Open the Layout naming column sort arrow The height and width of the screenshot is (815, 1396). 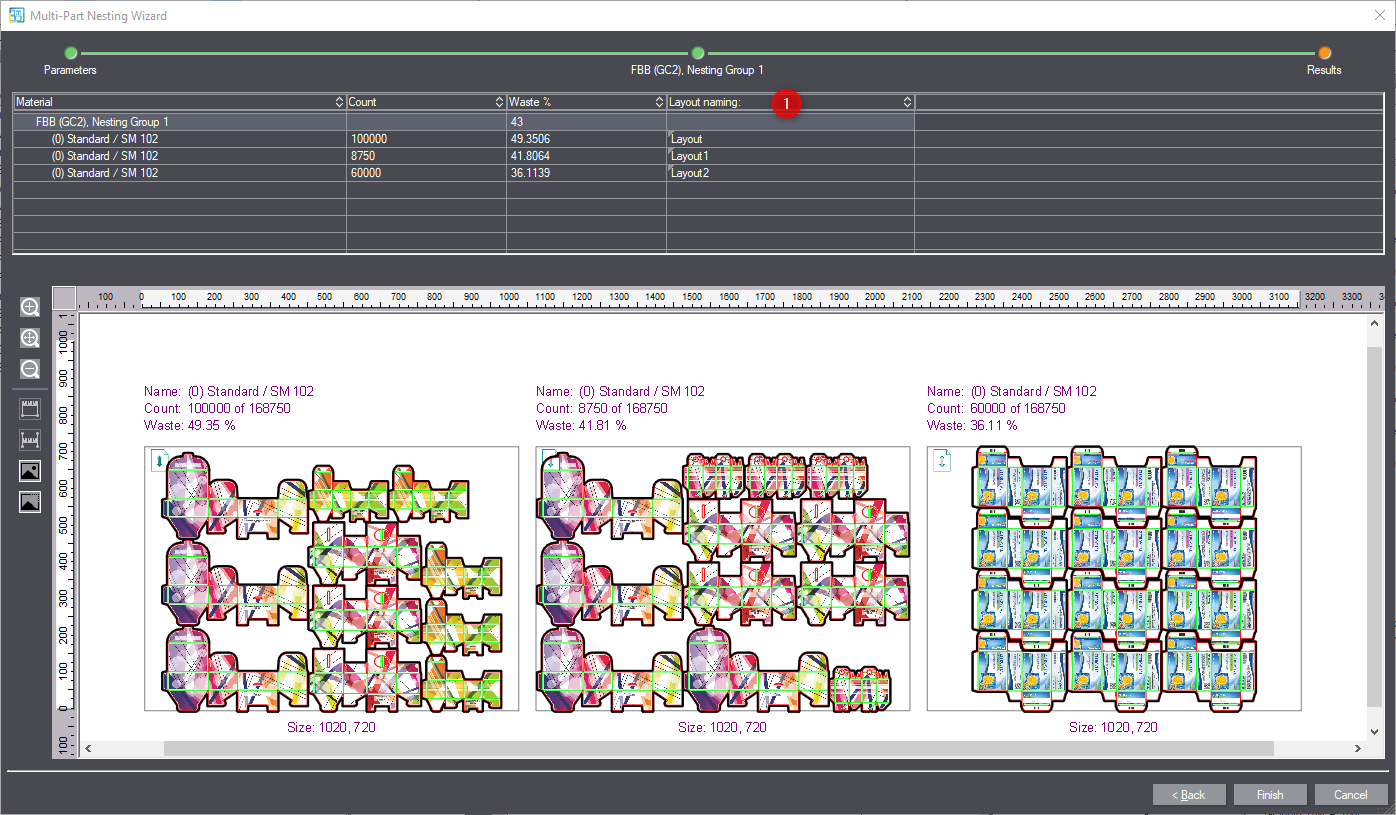coord(907,102)
